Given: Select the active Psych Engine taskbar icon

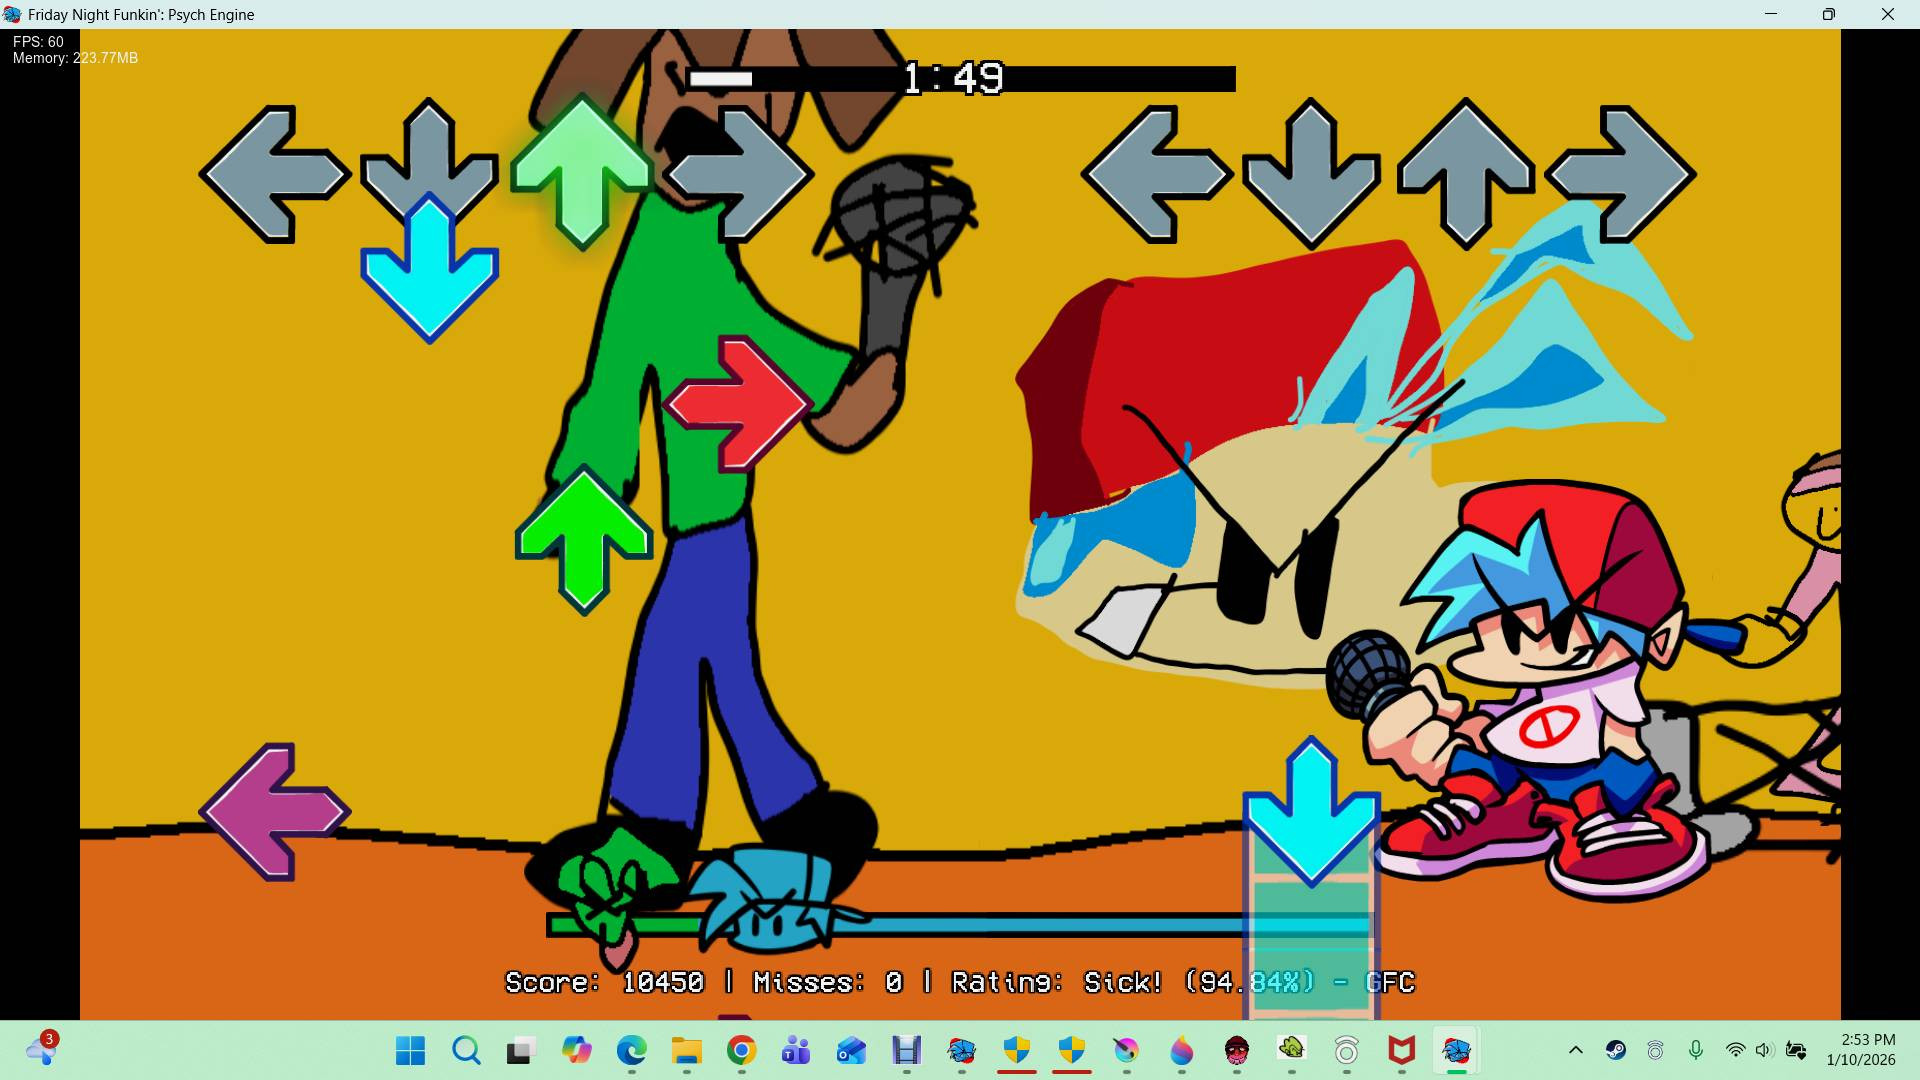Looking at the screenshot, I should [1456, 1051].
